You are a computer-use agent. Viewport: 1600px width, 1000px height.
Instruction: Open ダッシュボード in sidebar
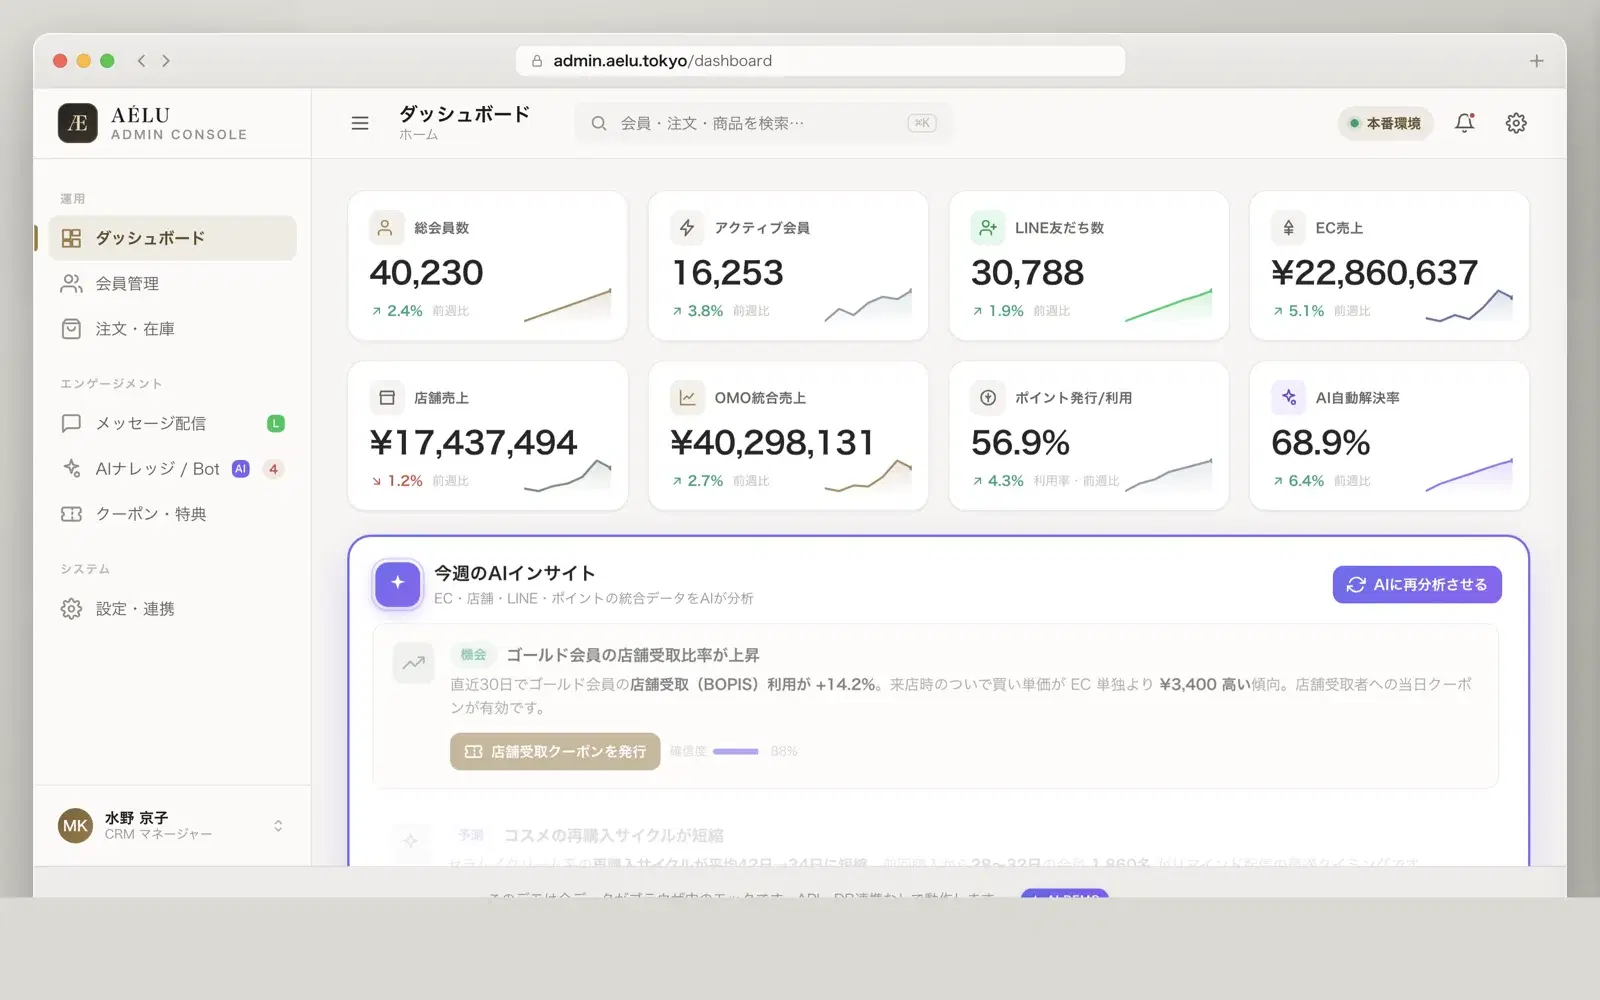(172, 238)
